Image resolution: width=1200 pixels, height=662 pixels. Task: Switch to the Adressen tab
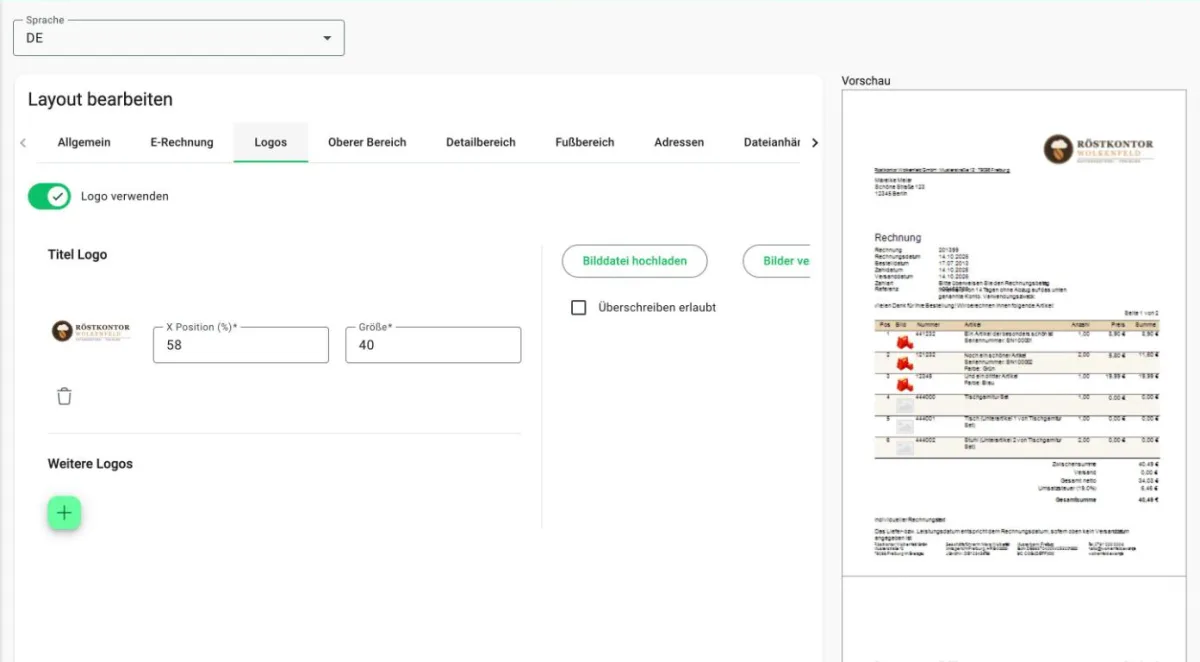679,142
